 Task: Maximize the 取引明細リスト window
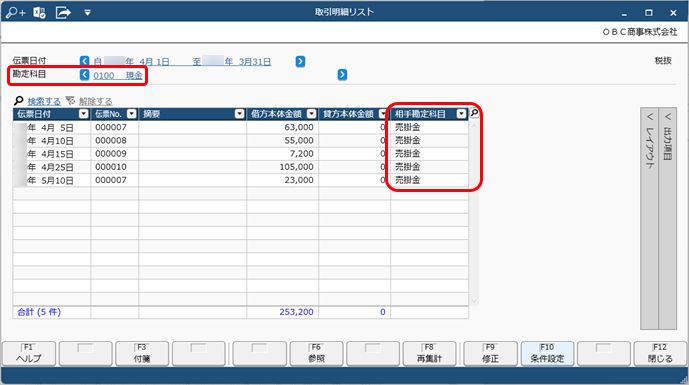pos(649,13)
